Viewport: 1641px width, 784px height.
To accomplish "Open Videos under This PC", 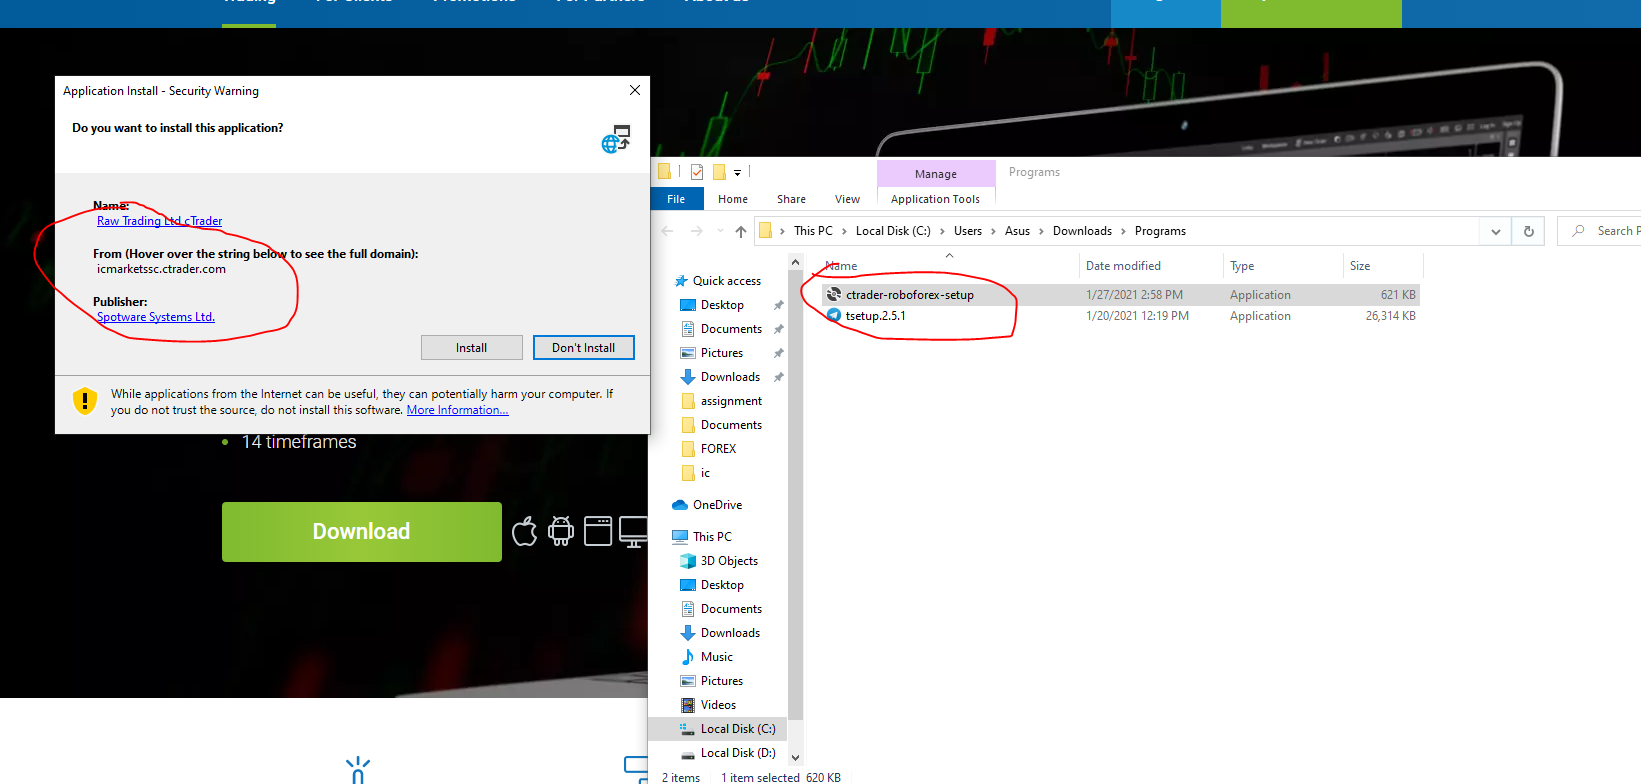I will pyautogui.click(x=718, y=705).
